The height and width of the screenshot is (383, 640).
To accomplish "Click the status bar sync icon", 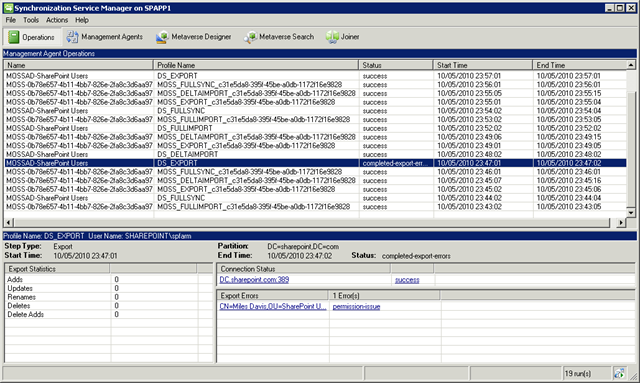I will point(619,373).
